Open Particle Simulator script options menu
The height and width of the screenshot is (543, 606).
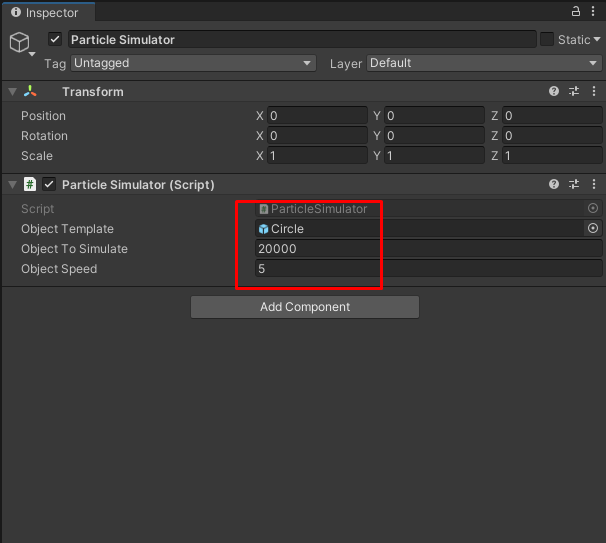594,184
